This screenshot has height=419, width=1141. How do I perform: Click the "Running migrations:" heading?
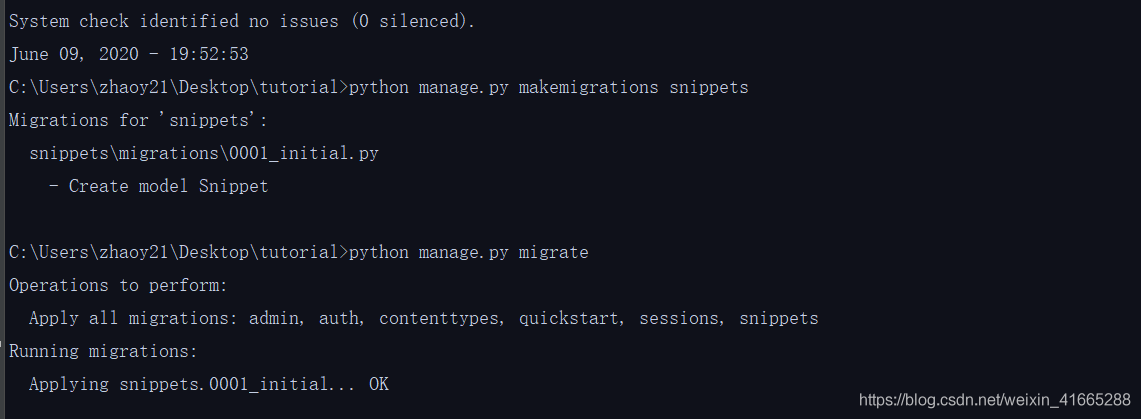[x=103, y=351]
